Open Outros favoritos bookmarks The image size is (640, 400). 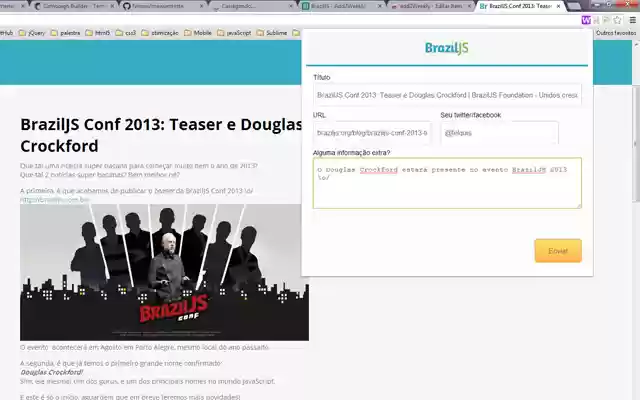(616, 33)
